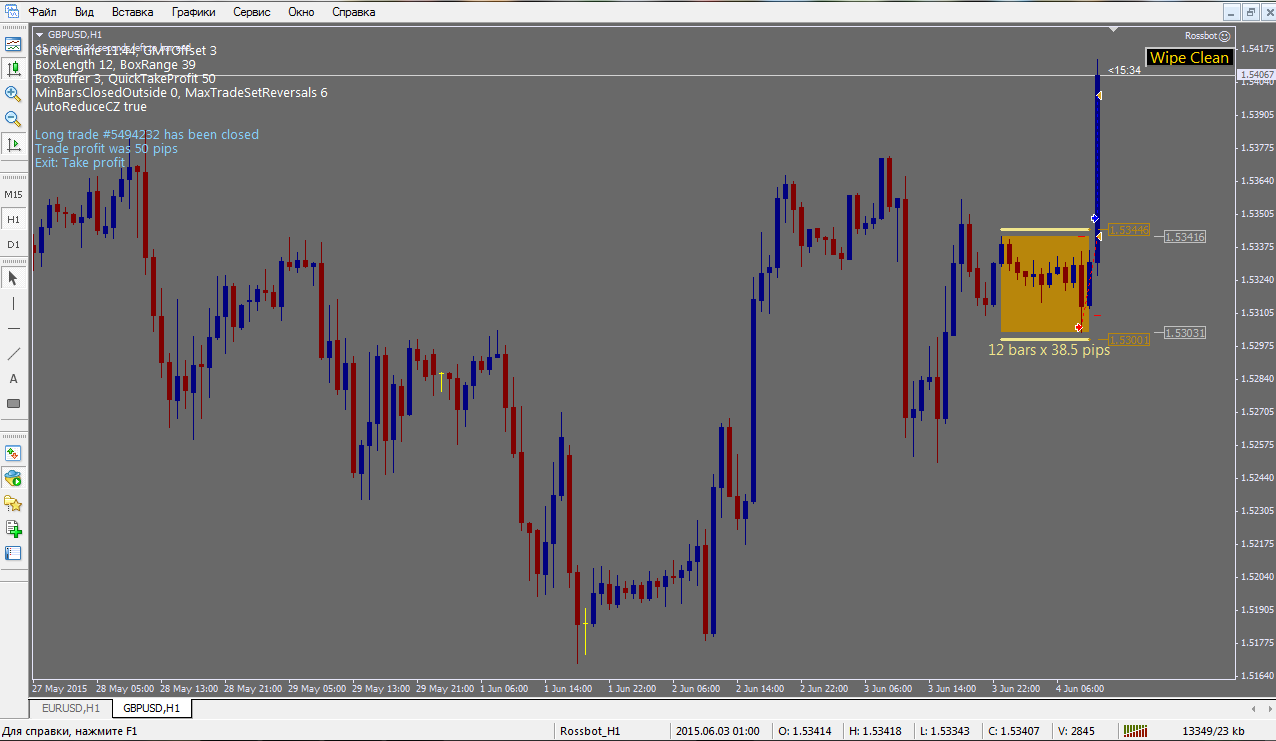The width and height of the screenshot is (1276, 741).
Task: Open the Вставка menu
Action: (x=133, y=12)
